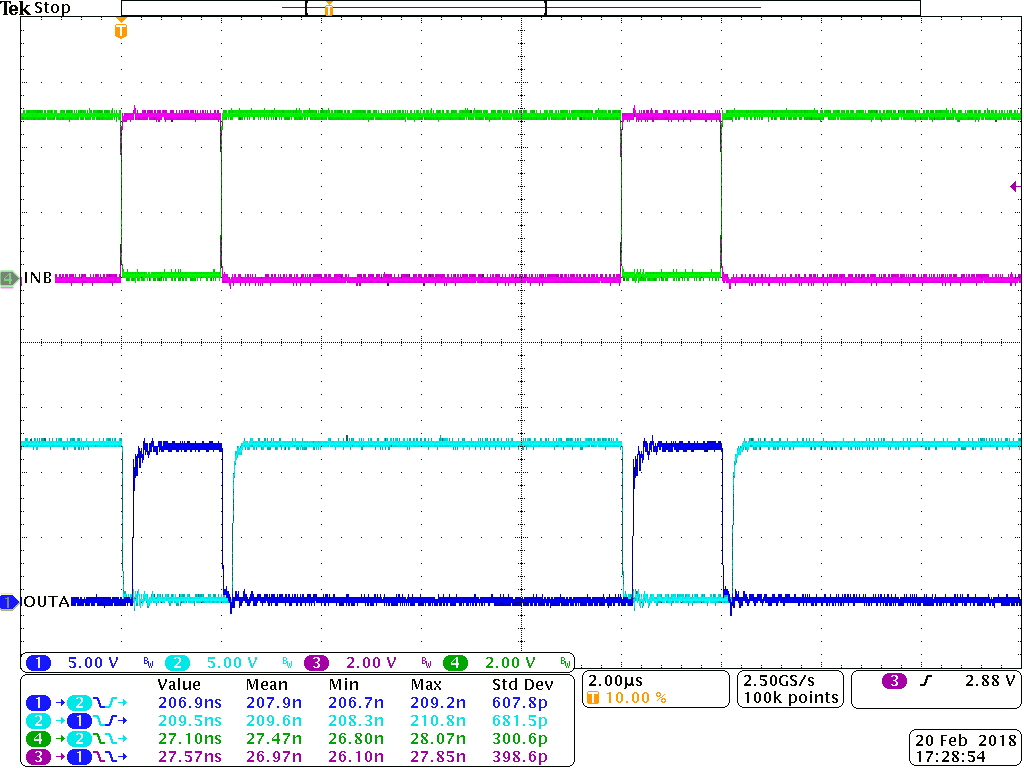Screen dimensions: 1024x768
Task: Select the magenta Channel 3 badge
Action: (316, 662)
